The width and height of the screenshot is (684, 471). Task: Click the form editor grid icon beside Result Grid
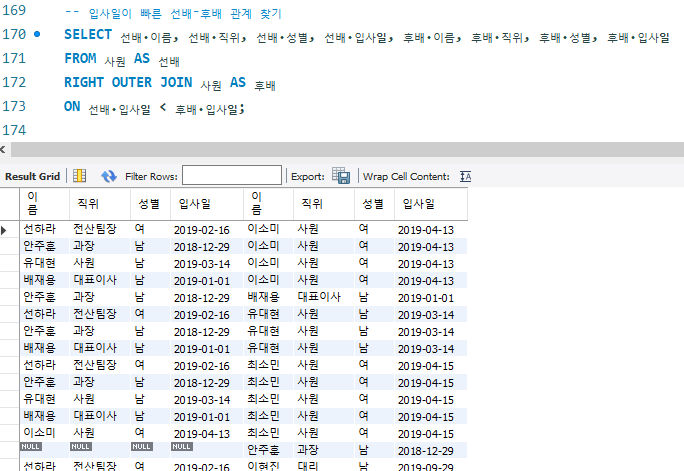(x=79, y=176)
